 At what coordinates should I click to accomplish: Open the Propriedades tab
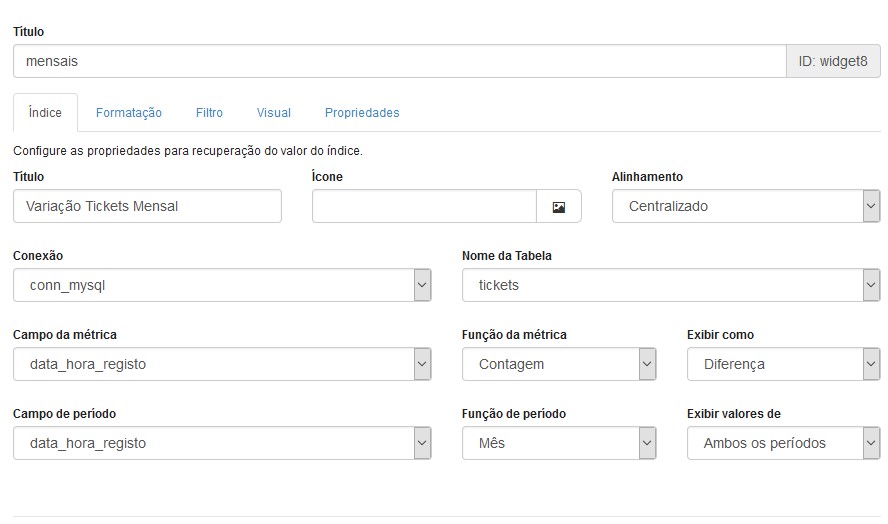click(362, 113)
